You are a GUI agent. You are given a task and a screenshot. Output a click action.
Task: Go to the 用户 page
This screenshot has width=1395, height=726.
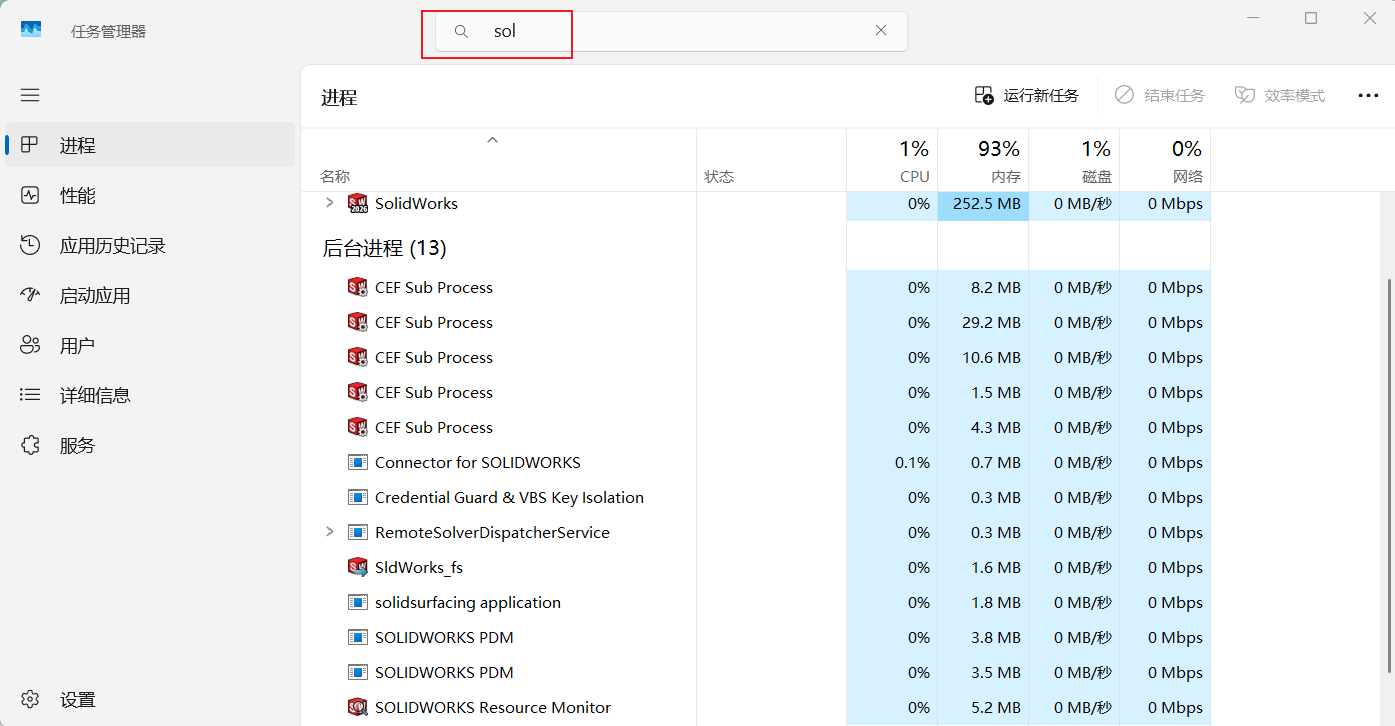pyautogui.click(x=150, y=345)
